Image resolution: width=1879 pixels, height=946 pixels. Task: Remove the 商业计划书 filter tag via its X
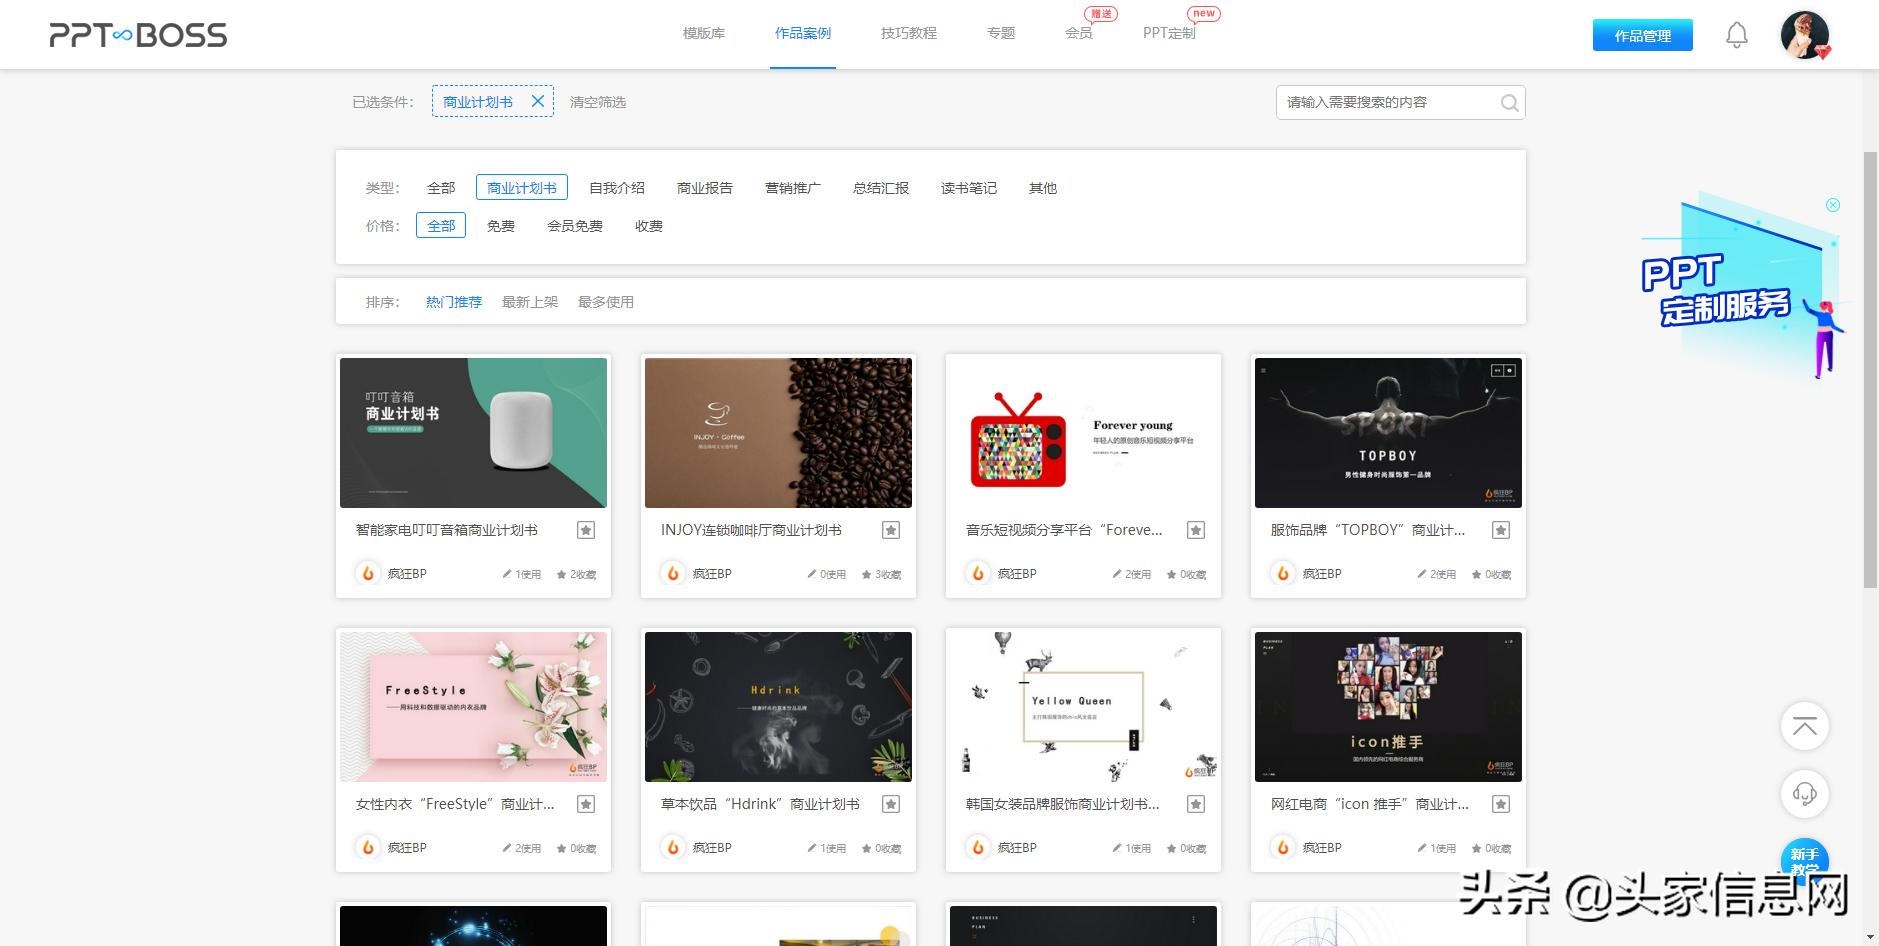click(x=537, y=100)
